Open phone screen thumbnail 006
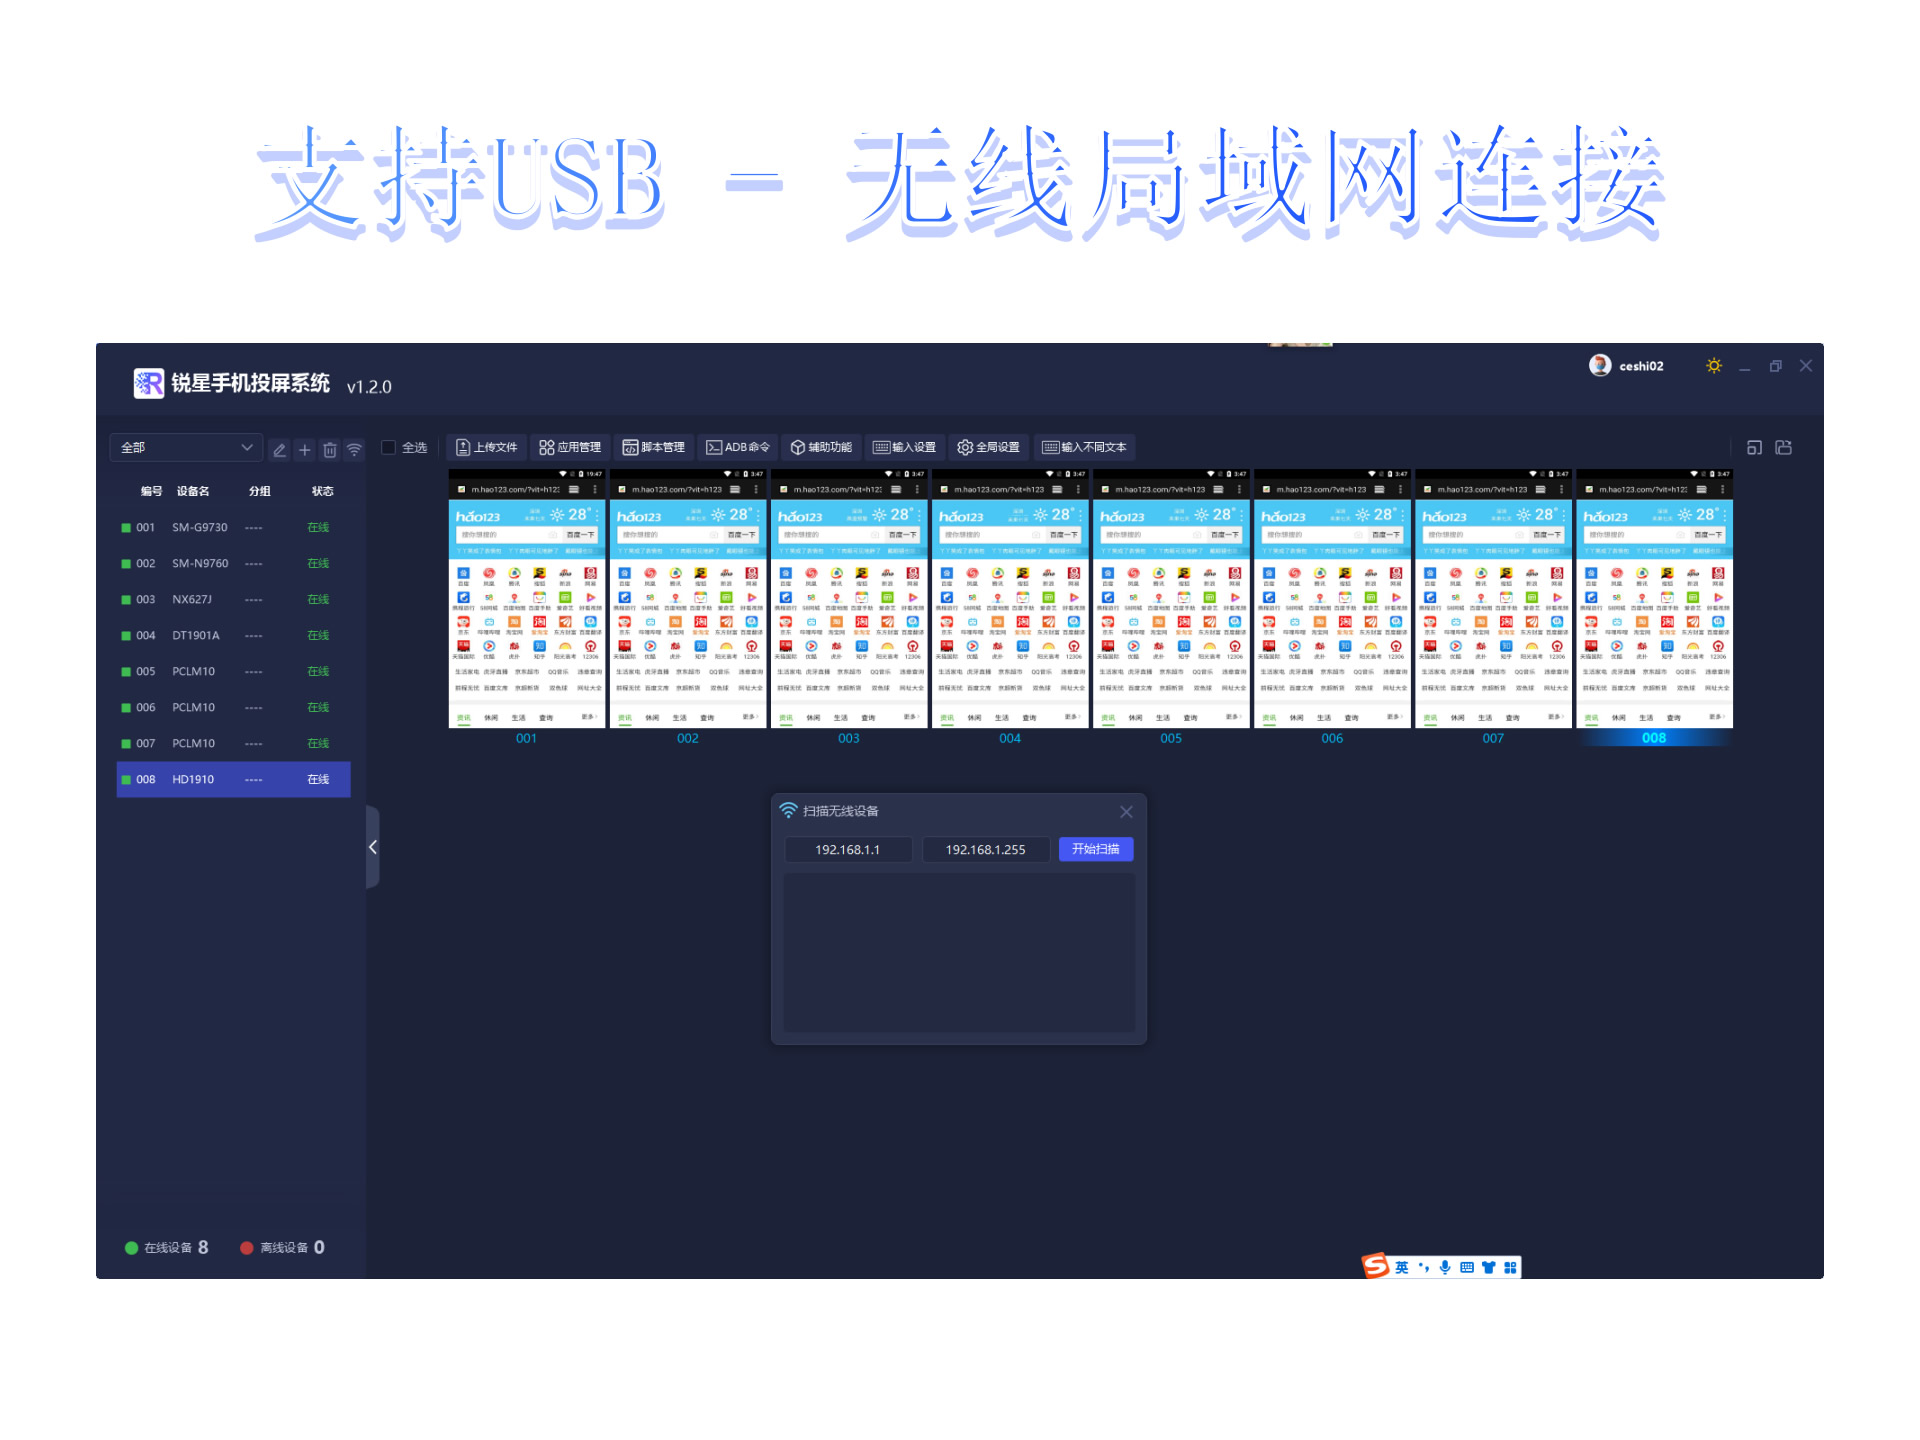The height and width of the screenshot is (1440, 1920). [1332, 598]
